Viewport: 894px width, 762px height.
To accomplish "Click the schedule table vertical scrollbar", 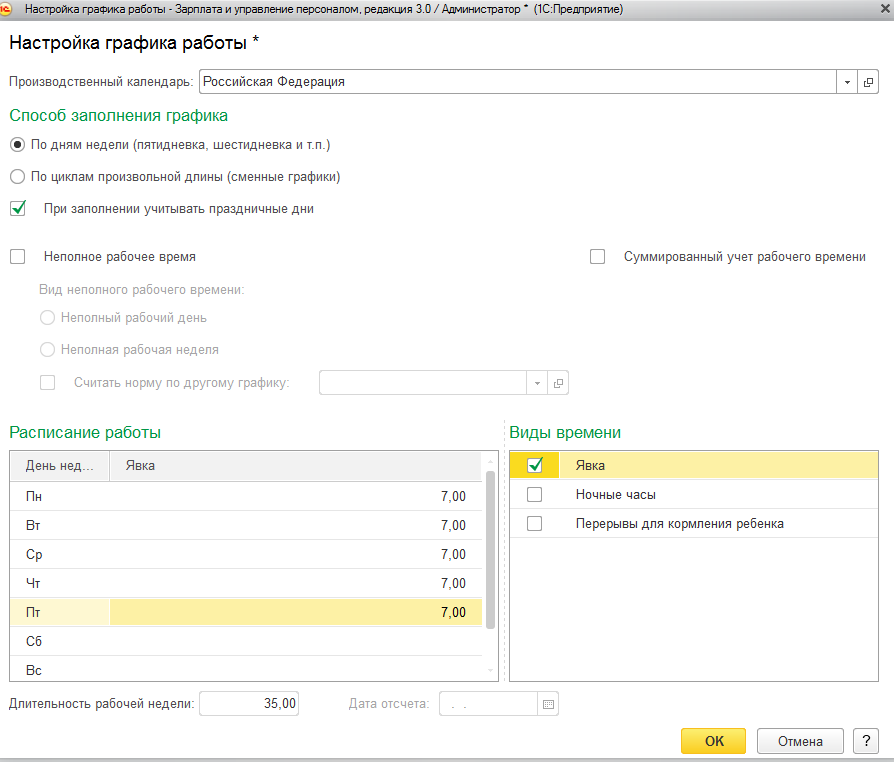I will point(490,550).
